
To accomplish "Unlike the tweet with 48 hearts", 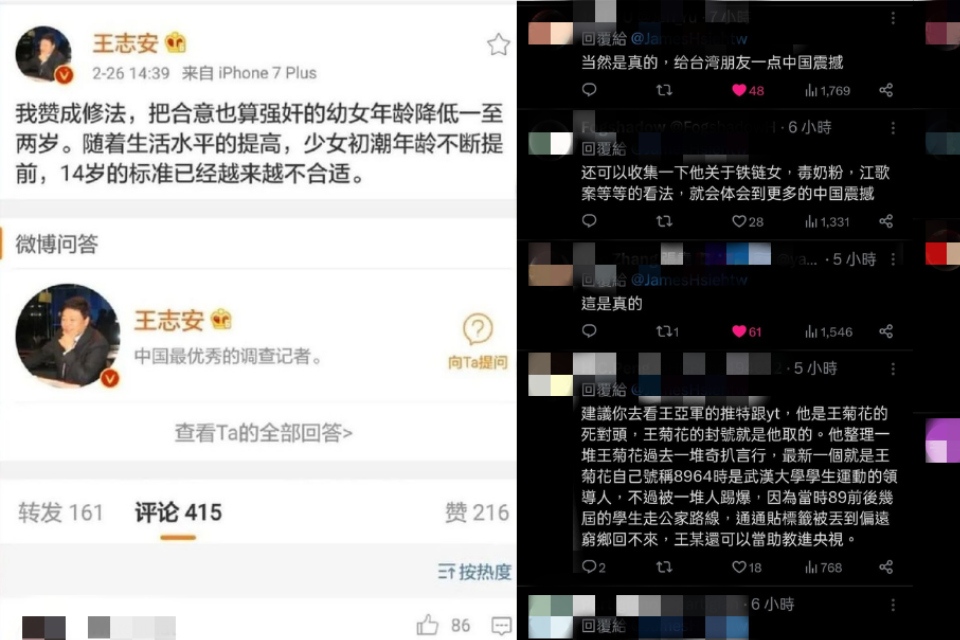I will tap(748, 91).
